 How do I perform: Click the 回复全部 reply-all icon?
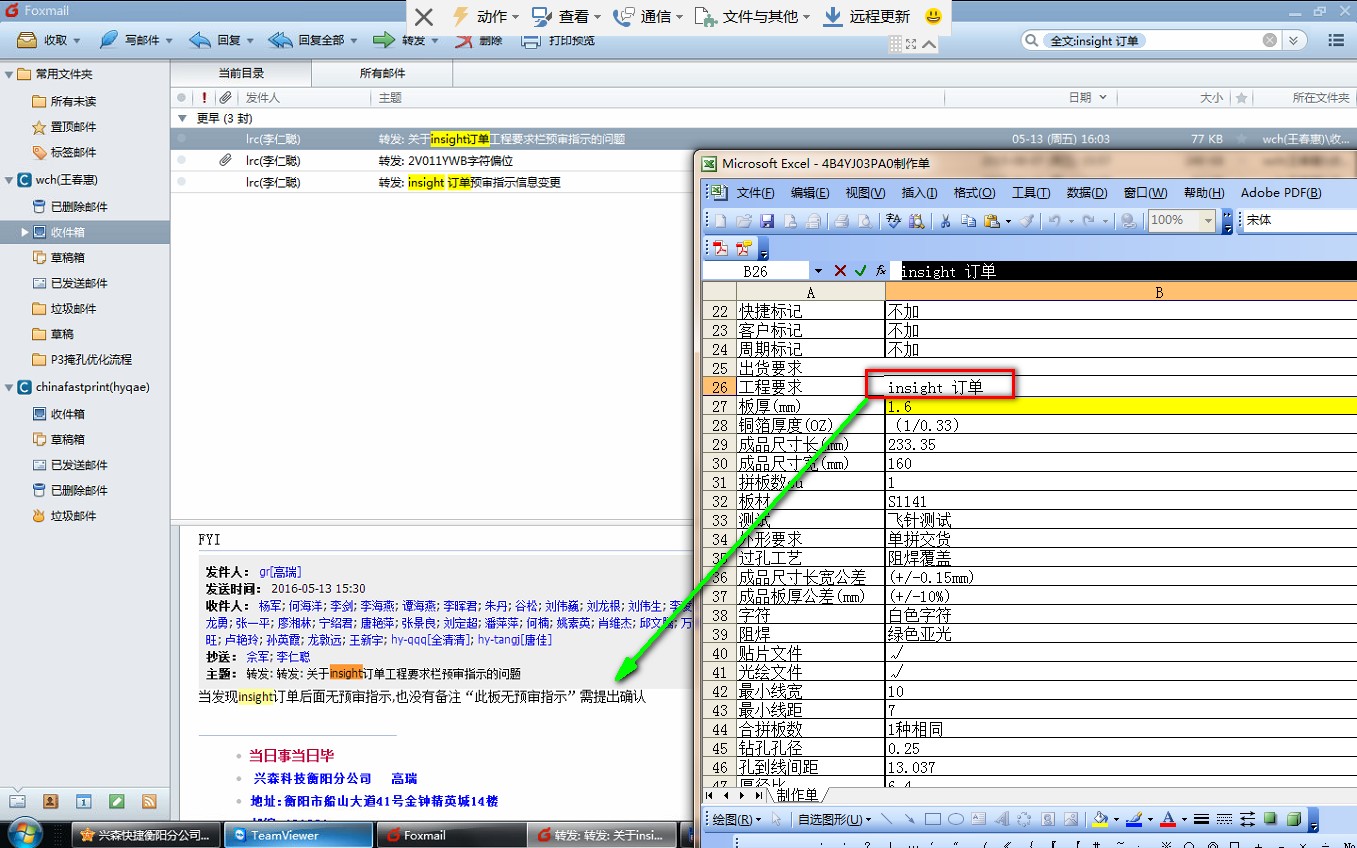pos(281,41)
